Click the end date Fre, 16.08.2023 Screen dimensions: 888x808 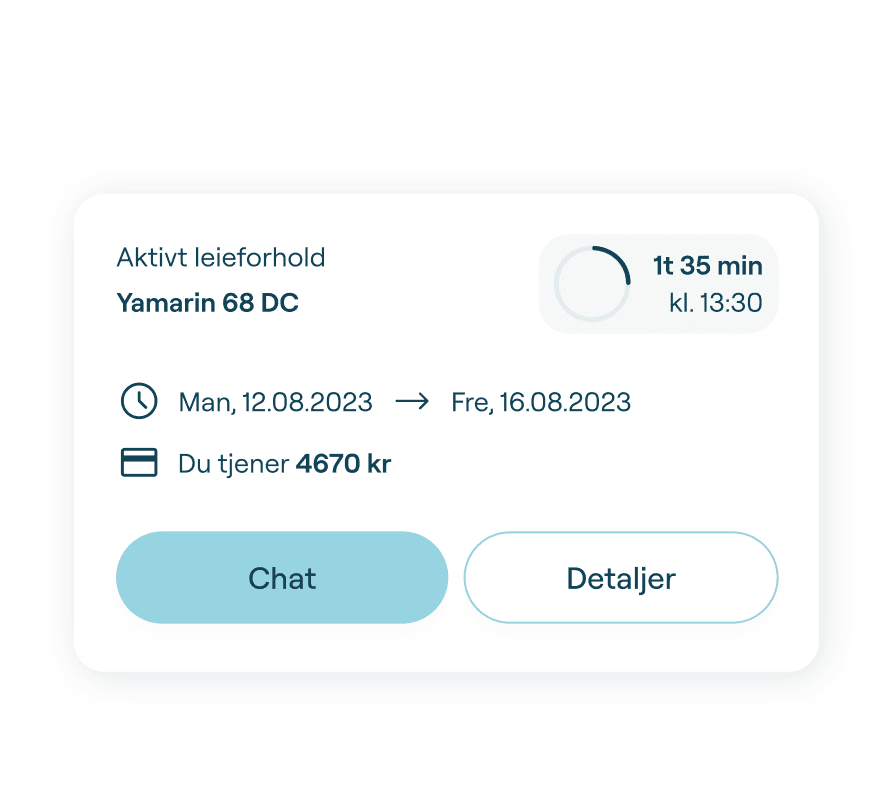point(540,401)
